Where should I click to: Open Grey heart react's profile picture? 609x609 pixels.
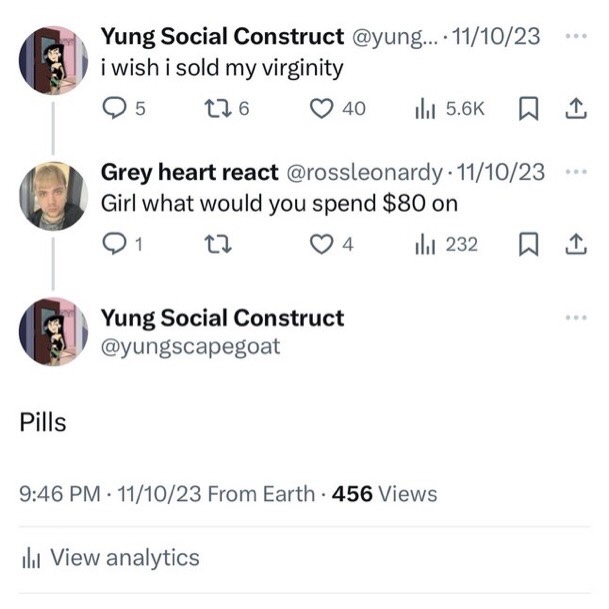[52, 196]
